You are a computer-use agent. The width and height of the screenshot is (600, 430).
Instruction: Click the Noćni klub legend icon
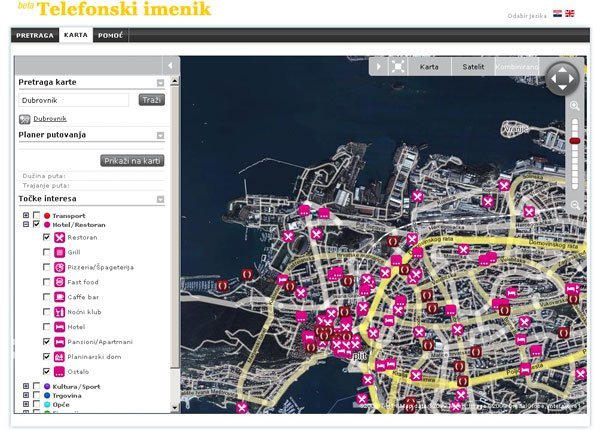[x=59, y=312]
